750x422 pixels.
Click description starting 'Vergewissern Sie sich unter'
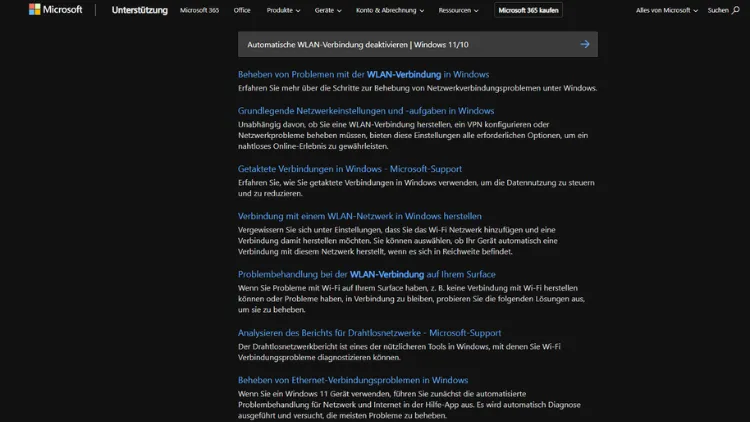398,241
